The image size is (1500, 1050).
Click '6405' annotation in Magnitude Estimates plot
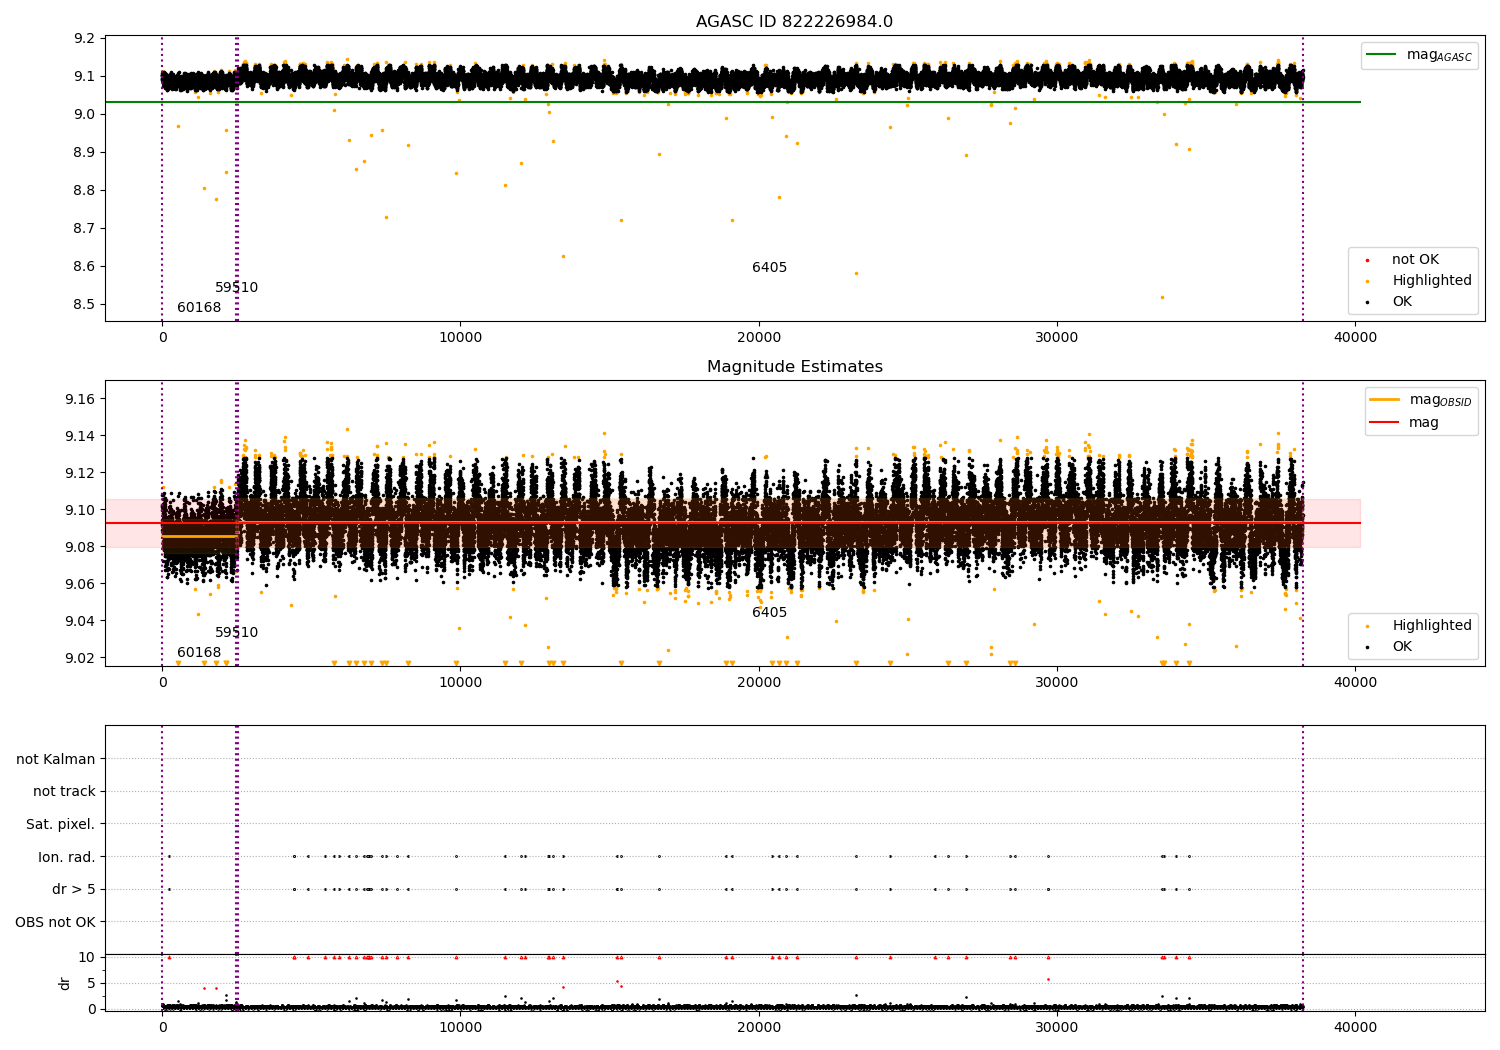click(769, 613)
